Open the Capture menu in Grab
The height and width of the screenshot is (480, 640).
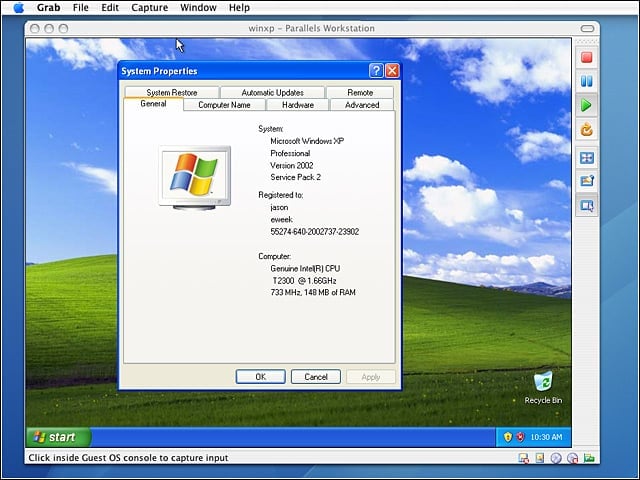coord(149,7)
